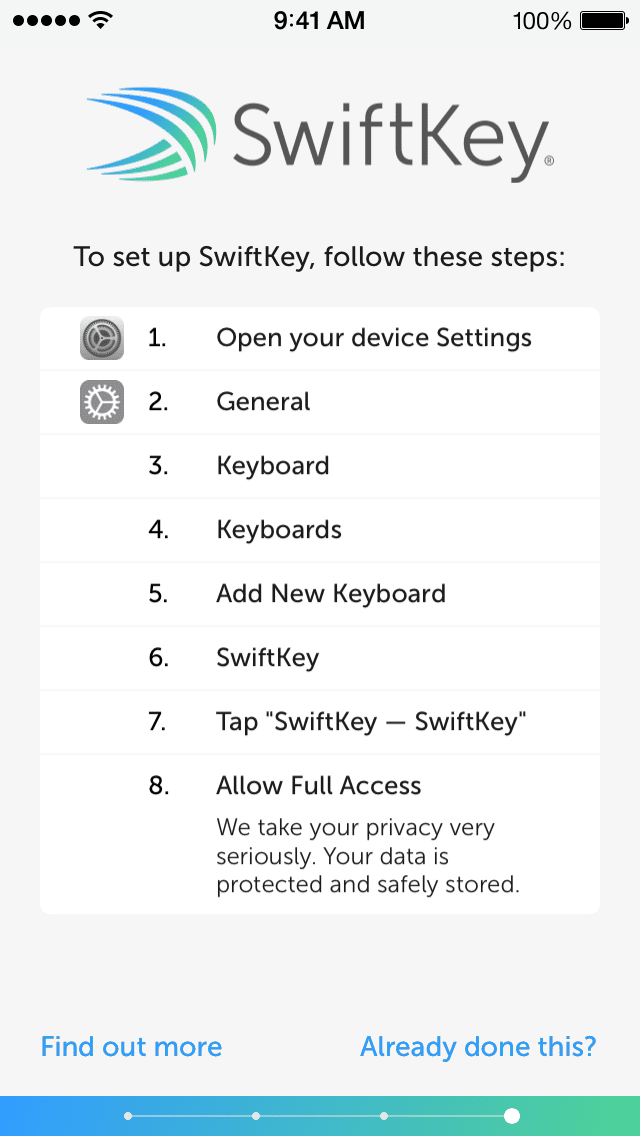Tap step 6, SwiftKey
Screen dimensions: 640x1136
click(x=265, y=658)
